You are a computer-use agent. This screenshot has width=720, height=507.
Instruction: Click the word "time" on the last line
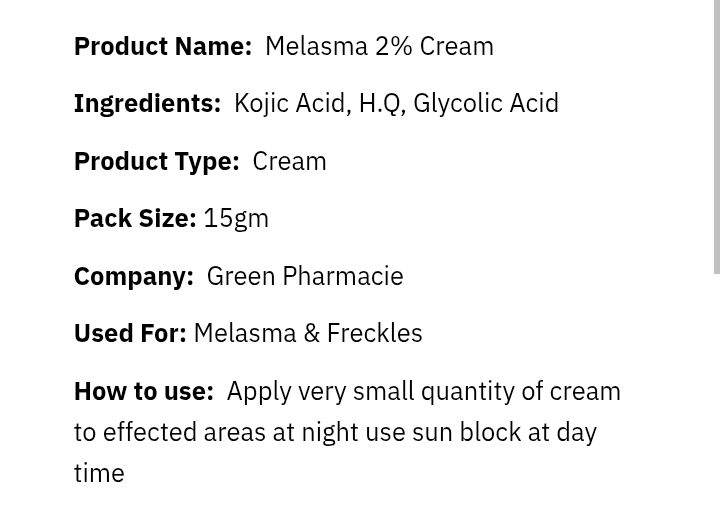[99, 473]
